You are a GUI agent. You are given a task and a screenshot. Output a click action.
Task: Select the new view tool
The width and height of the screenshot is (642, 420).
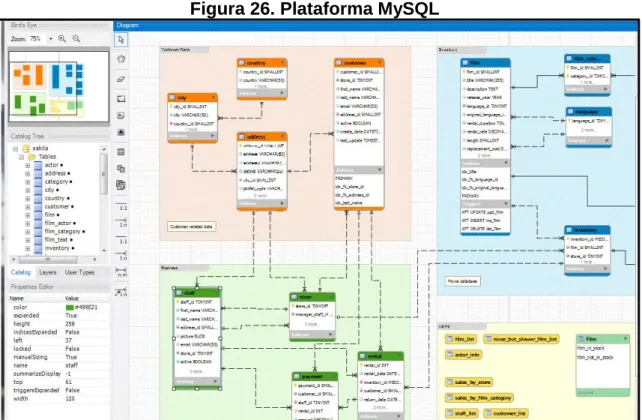[121, 169]
